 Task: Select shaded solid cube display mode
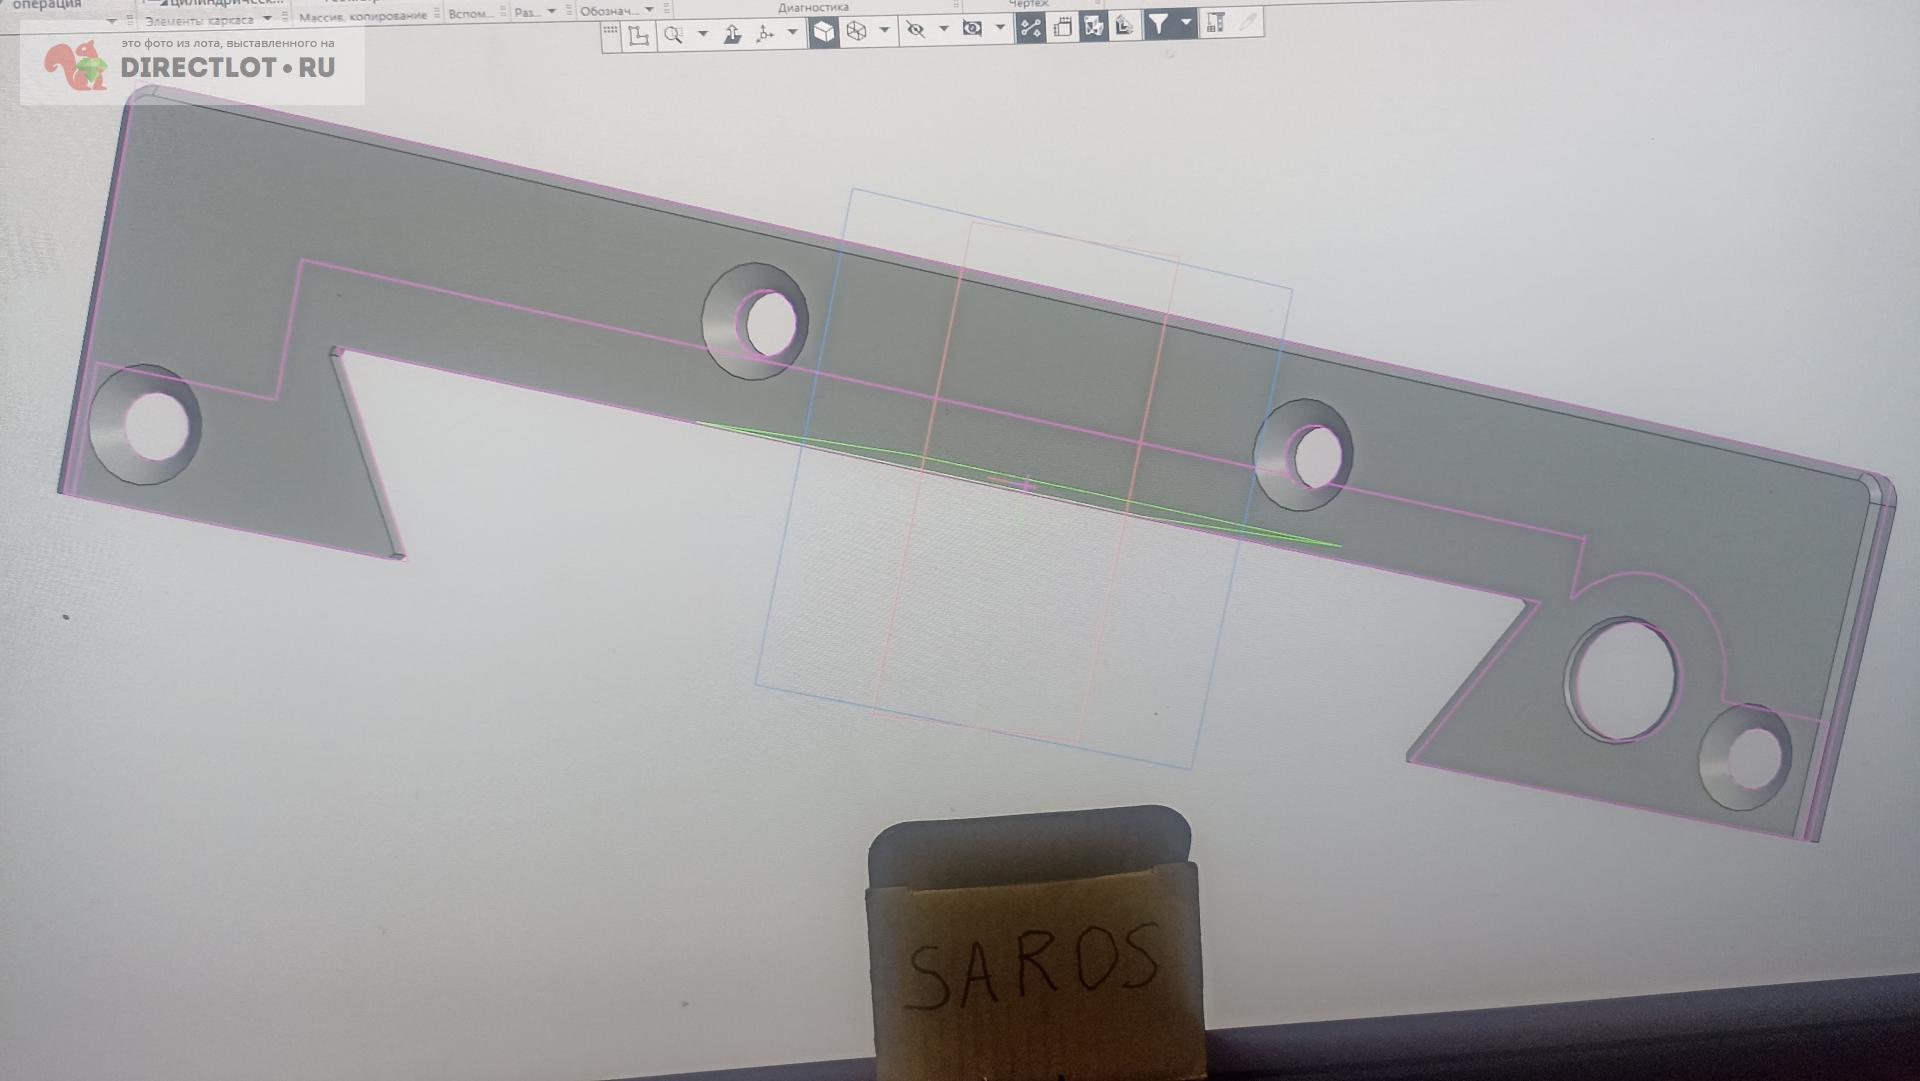(823, 32)
